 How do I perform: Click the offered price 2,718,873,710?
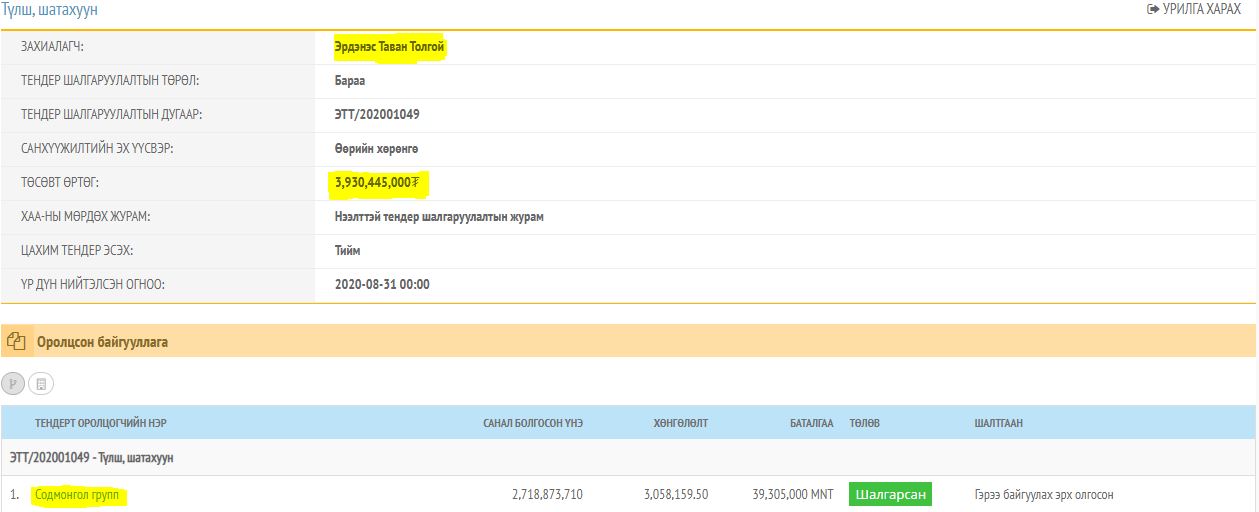pyautogui.click(x=547, y=495)
